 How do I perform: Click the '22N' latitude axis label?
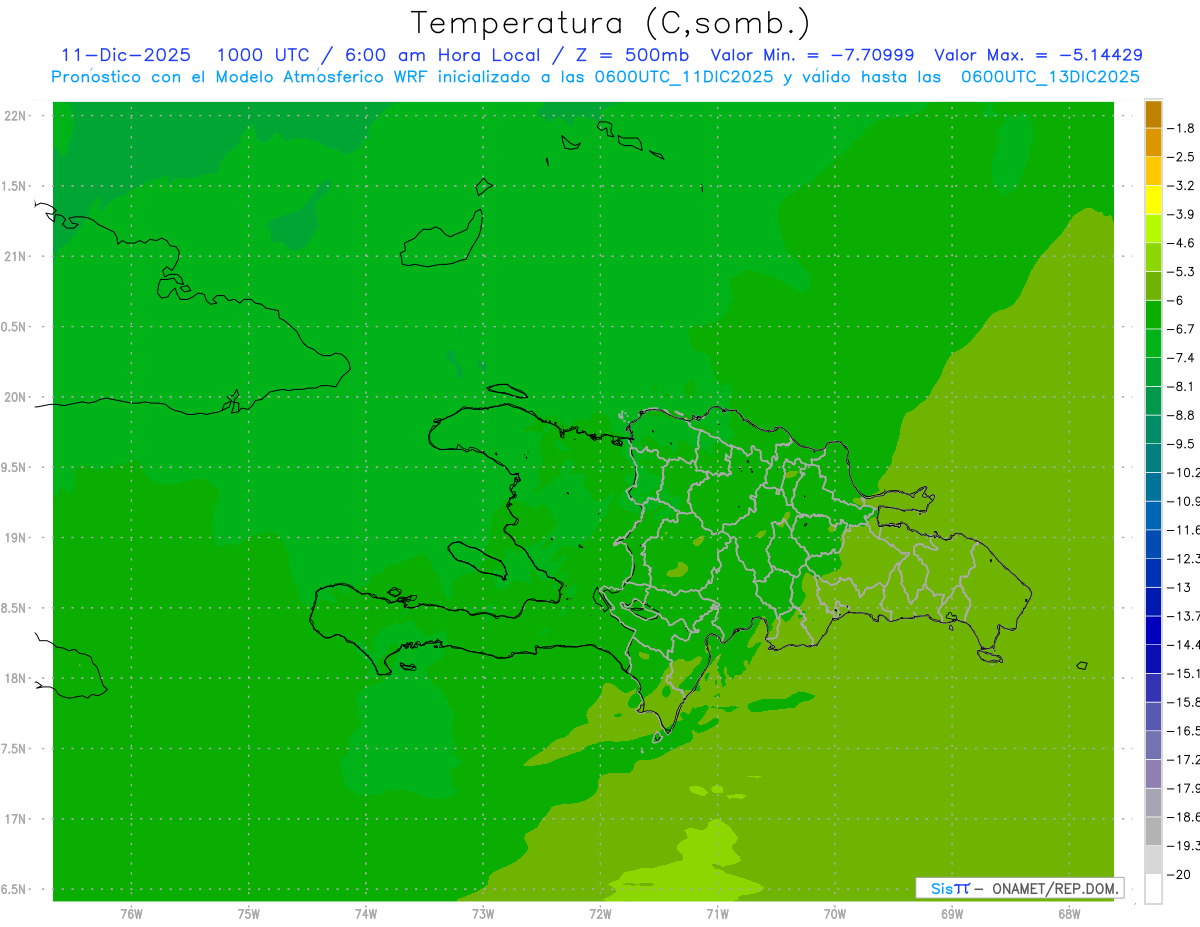[x=17, y=116]
